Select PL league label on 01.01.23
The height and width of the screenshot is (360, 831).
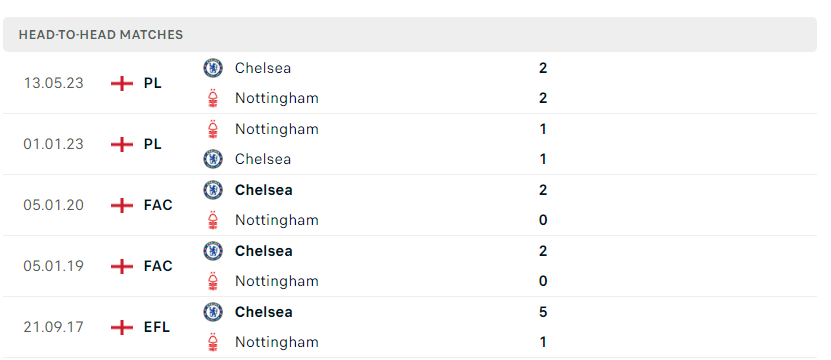[x=153, y=144]
